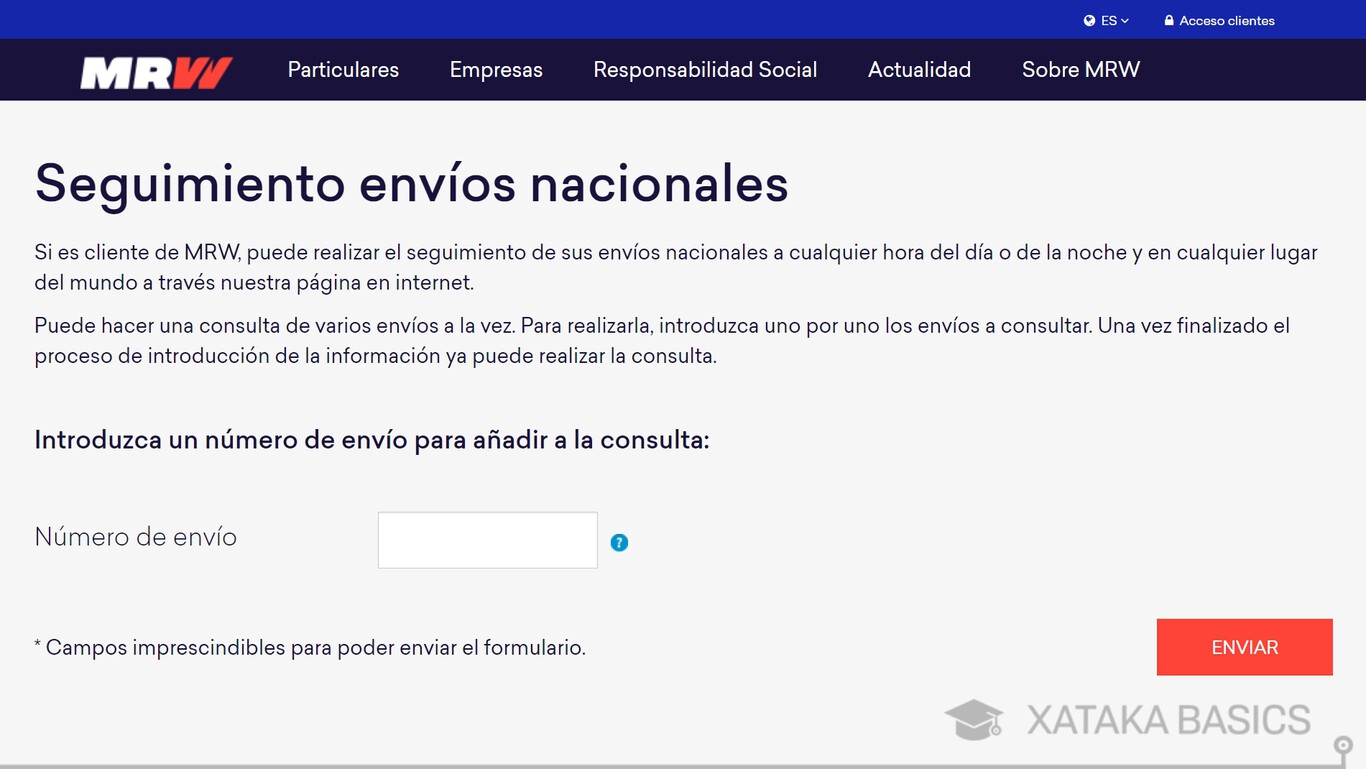Click the Seguimiento envíos nacionales heading
This screenshot has width=1366, height=769.
[411, 183]
